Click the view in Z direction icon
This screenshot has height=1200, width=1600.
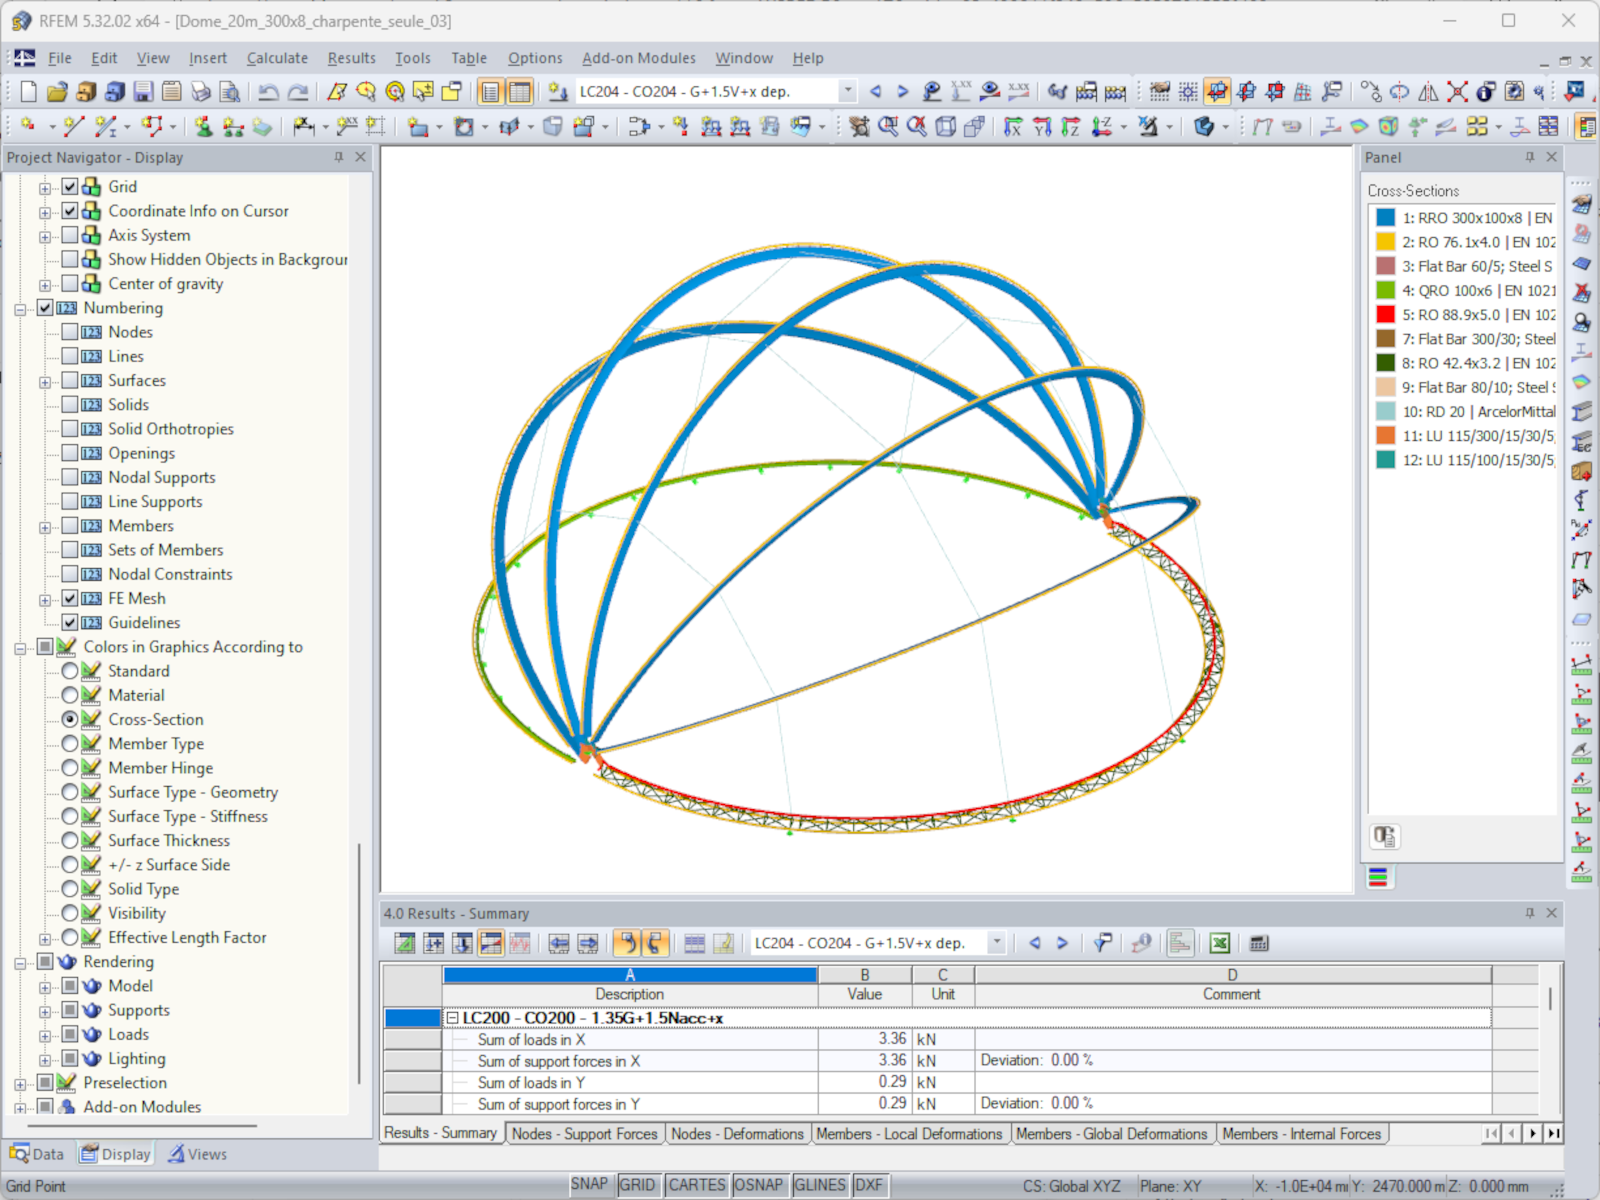click(1071, 126)
